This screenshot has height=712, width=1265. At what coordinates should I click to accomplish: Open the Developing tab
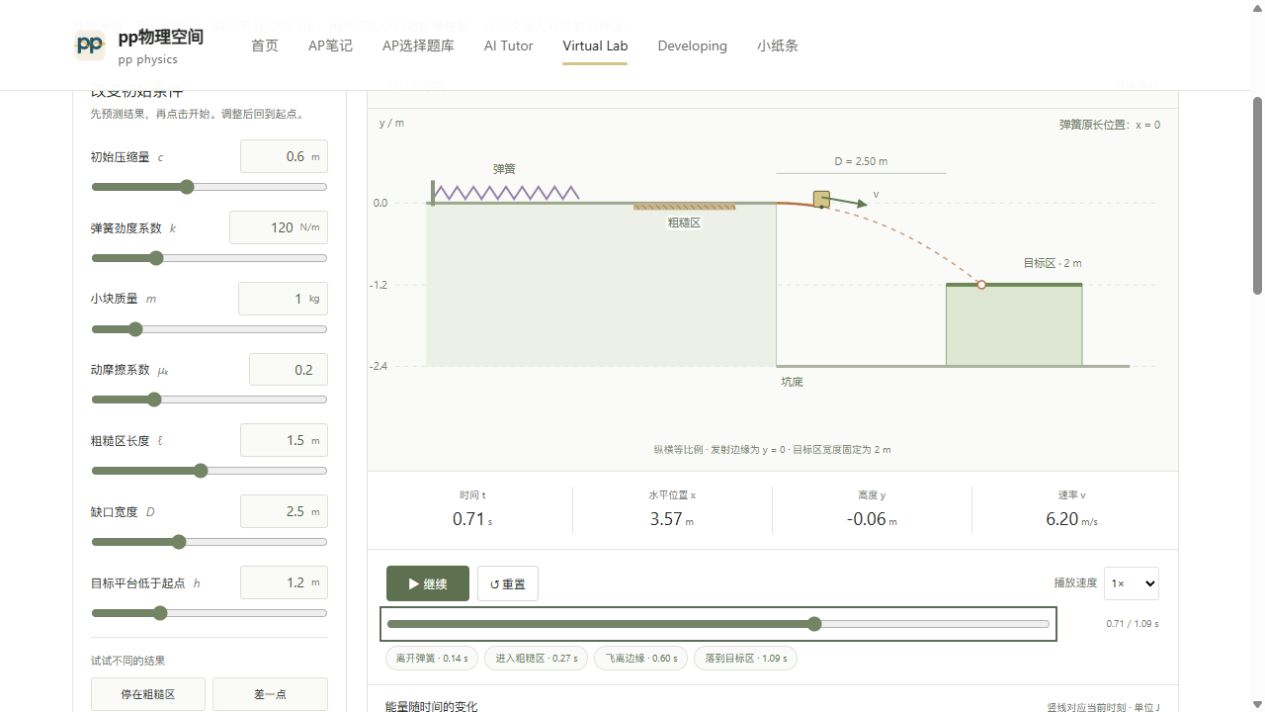pos(692,46)
